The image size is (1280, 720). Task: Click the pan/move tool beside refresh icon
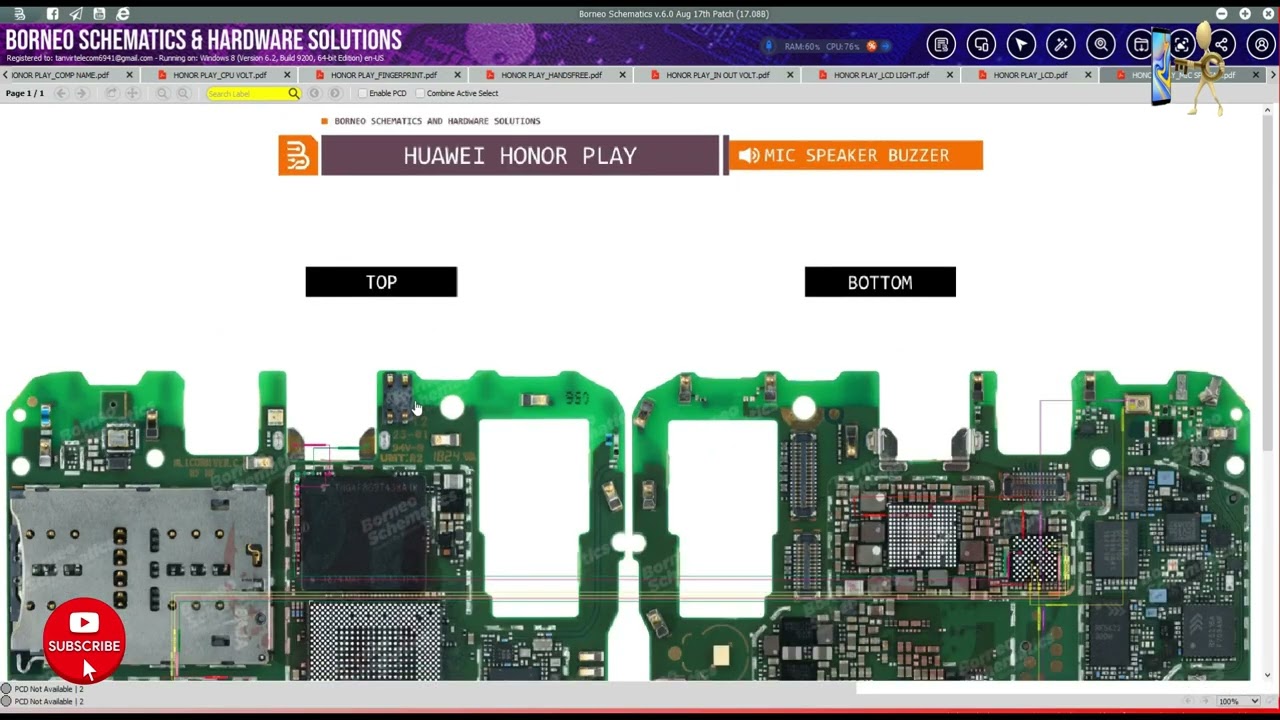pyautogui.click(x=132, y=93)
